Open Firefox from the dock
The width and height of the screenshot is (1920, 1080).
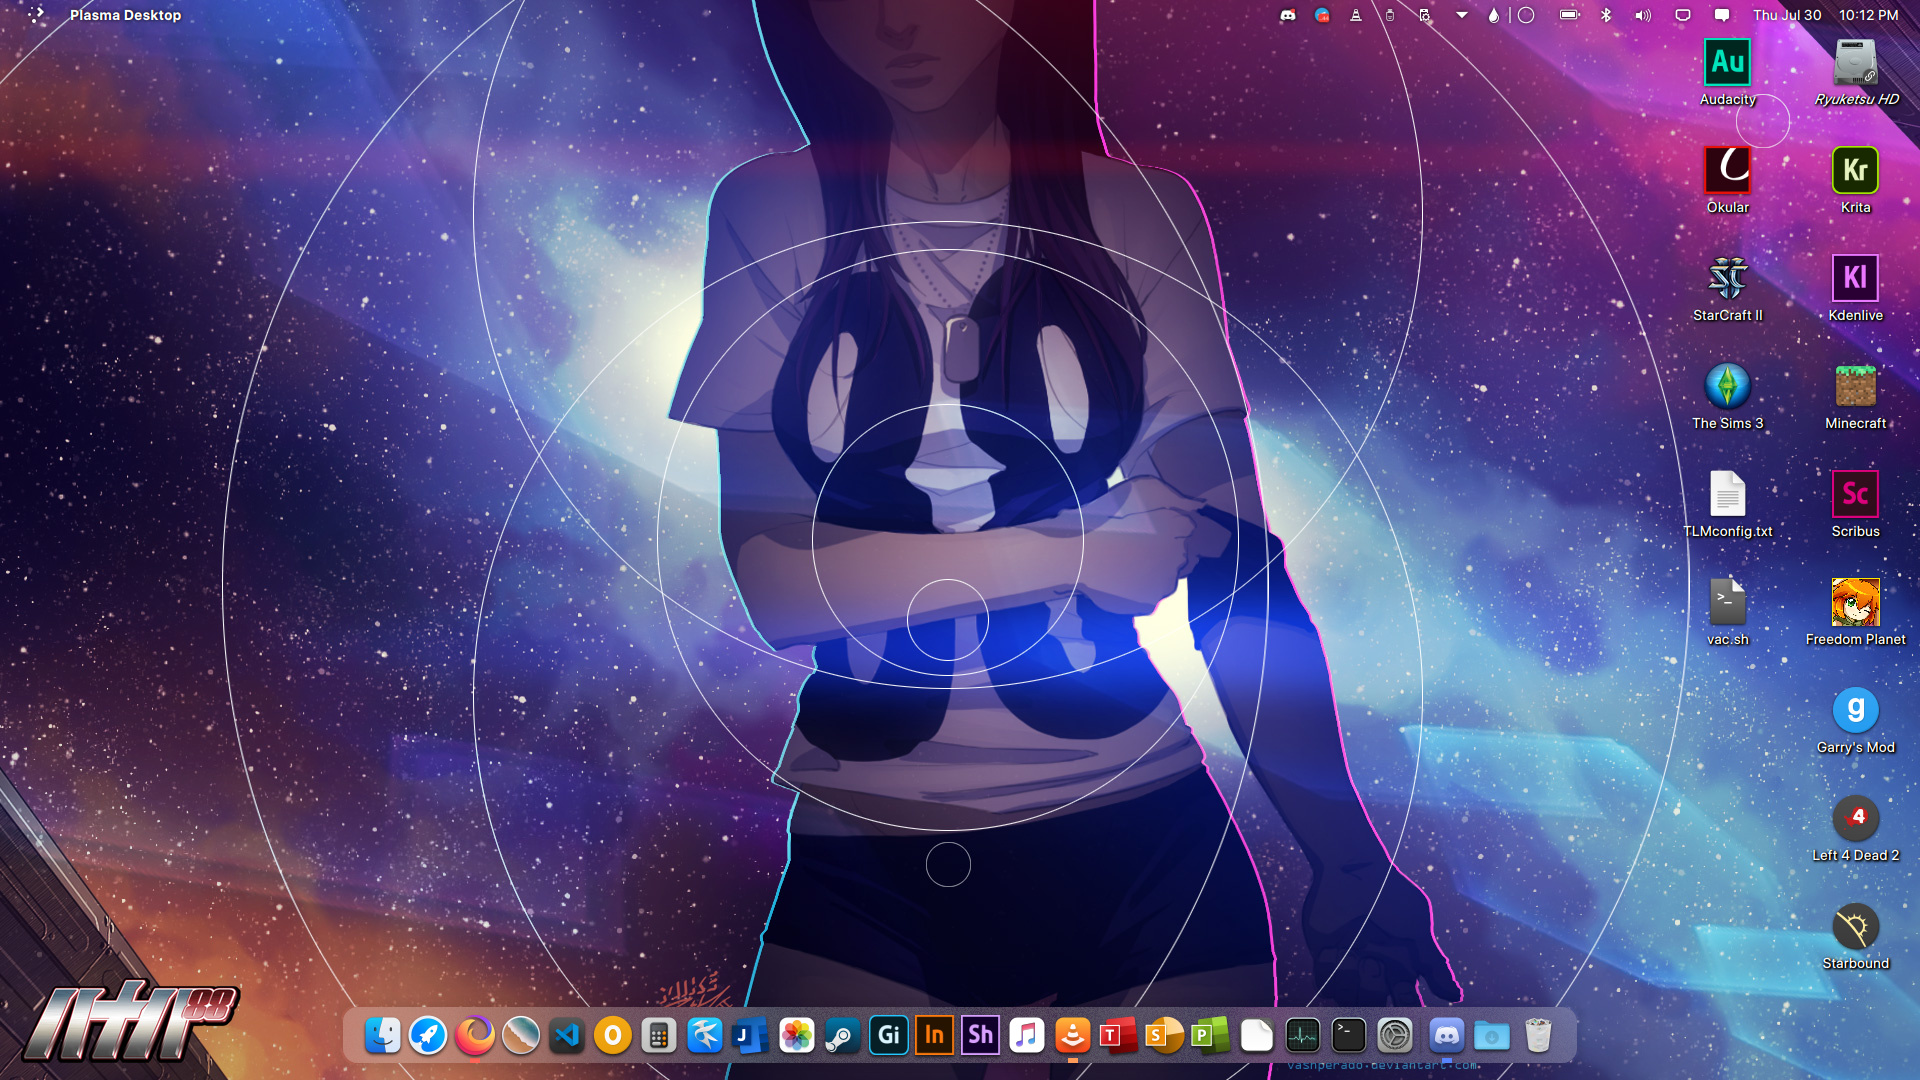pyautogui.click(x=475, y=1036)
